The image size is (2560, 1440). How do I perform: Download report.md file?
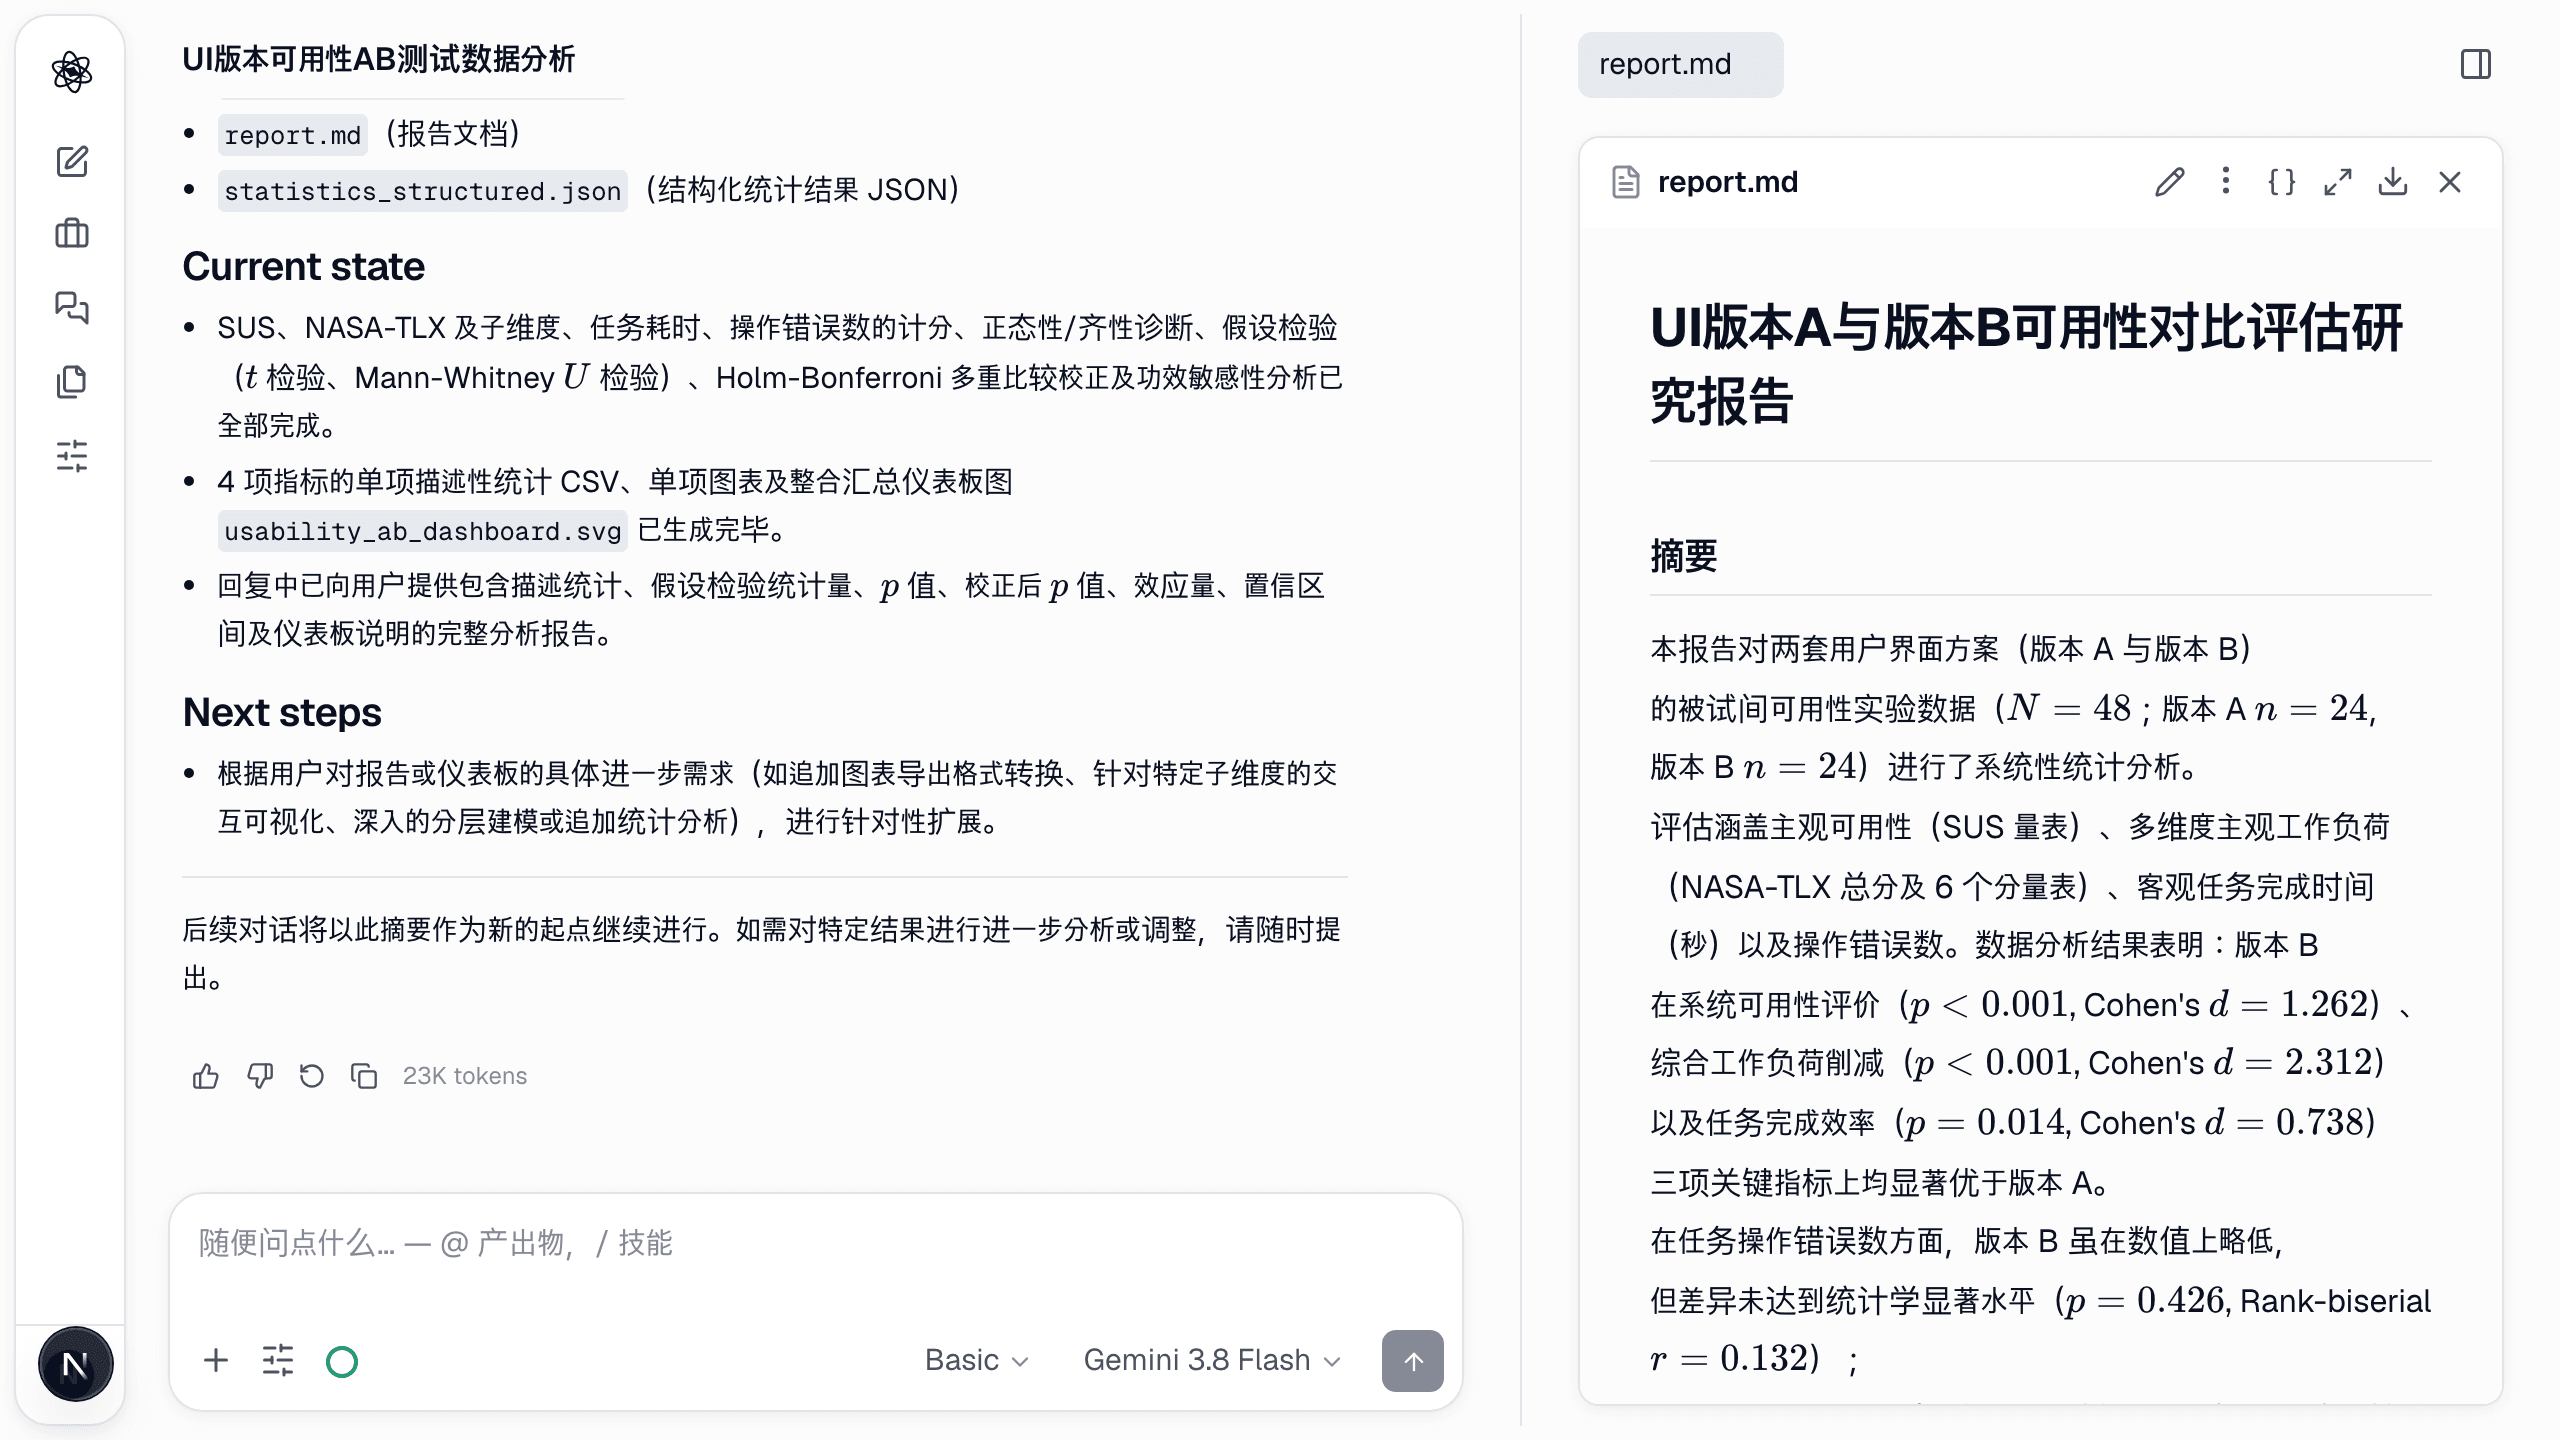coord(2393,182)
